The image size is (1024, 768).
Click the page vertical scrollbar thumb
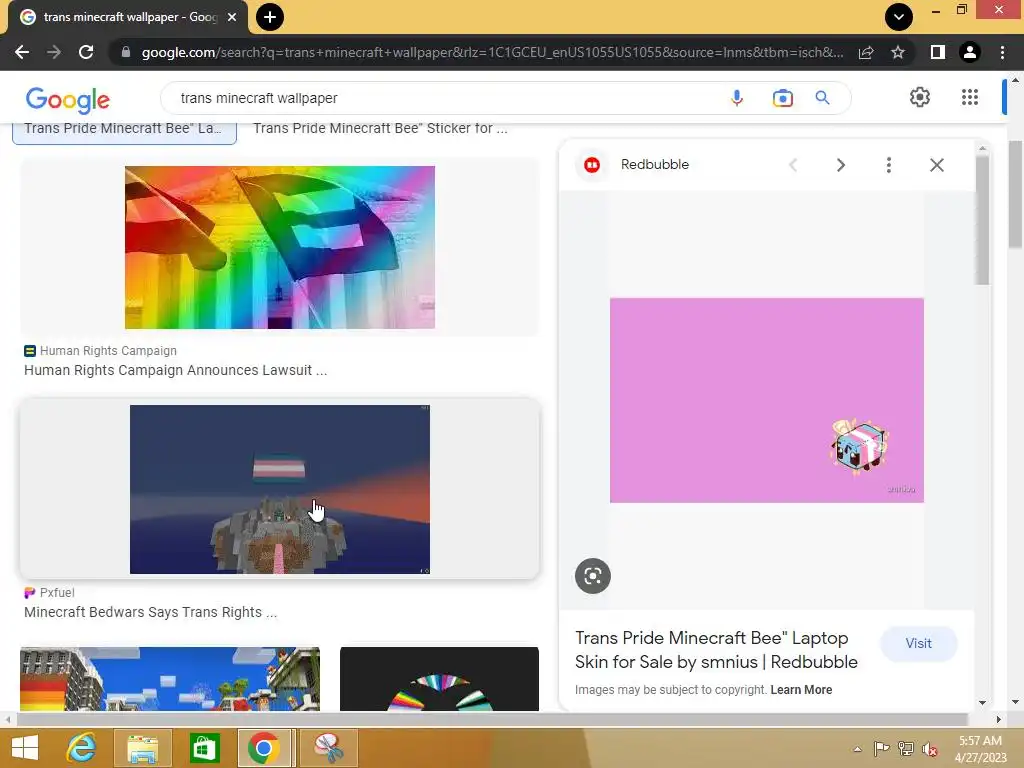1015,195
